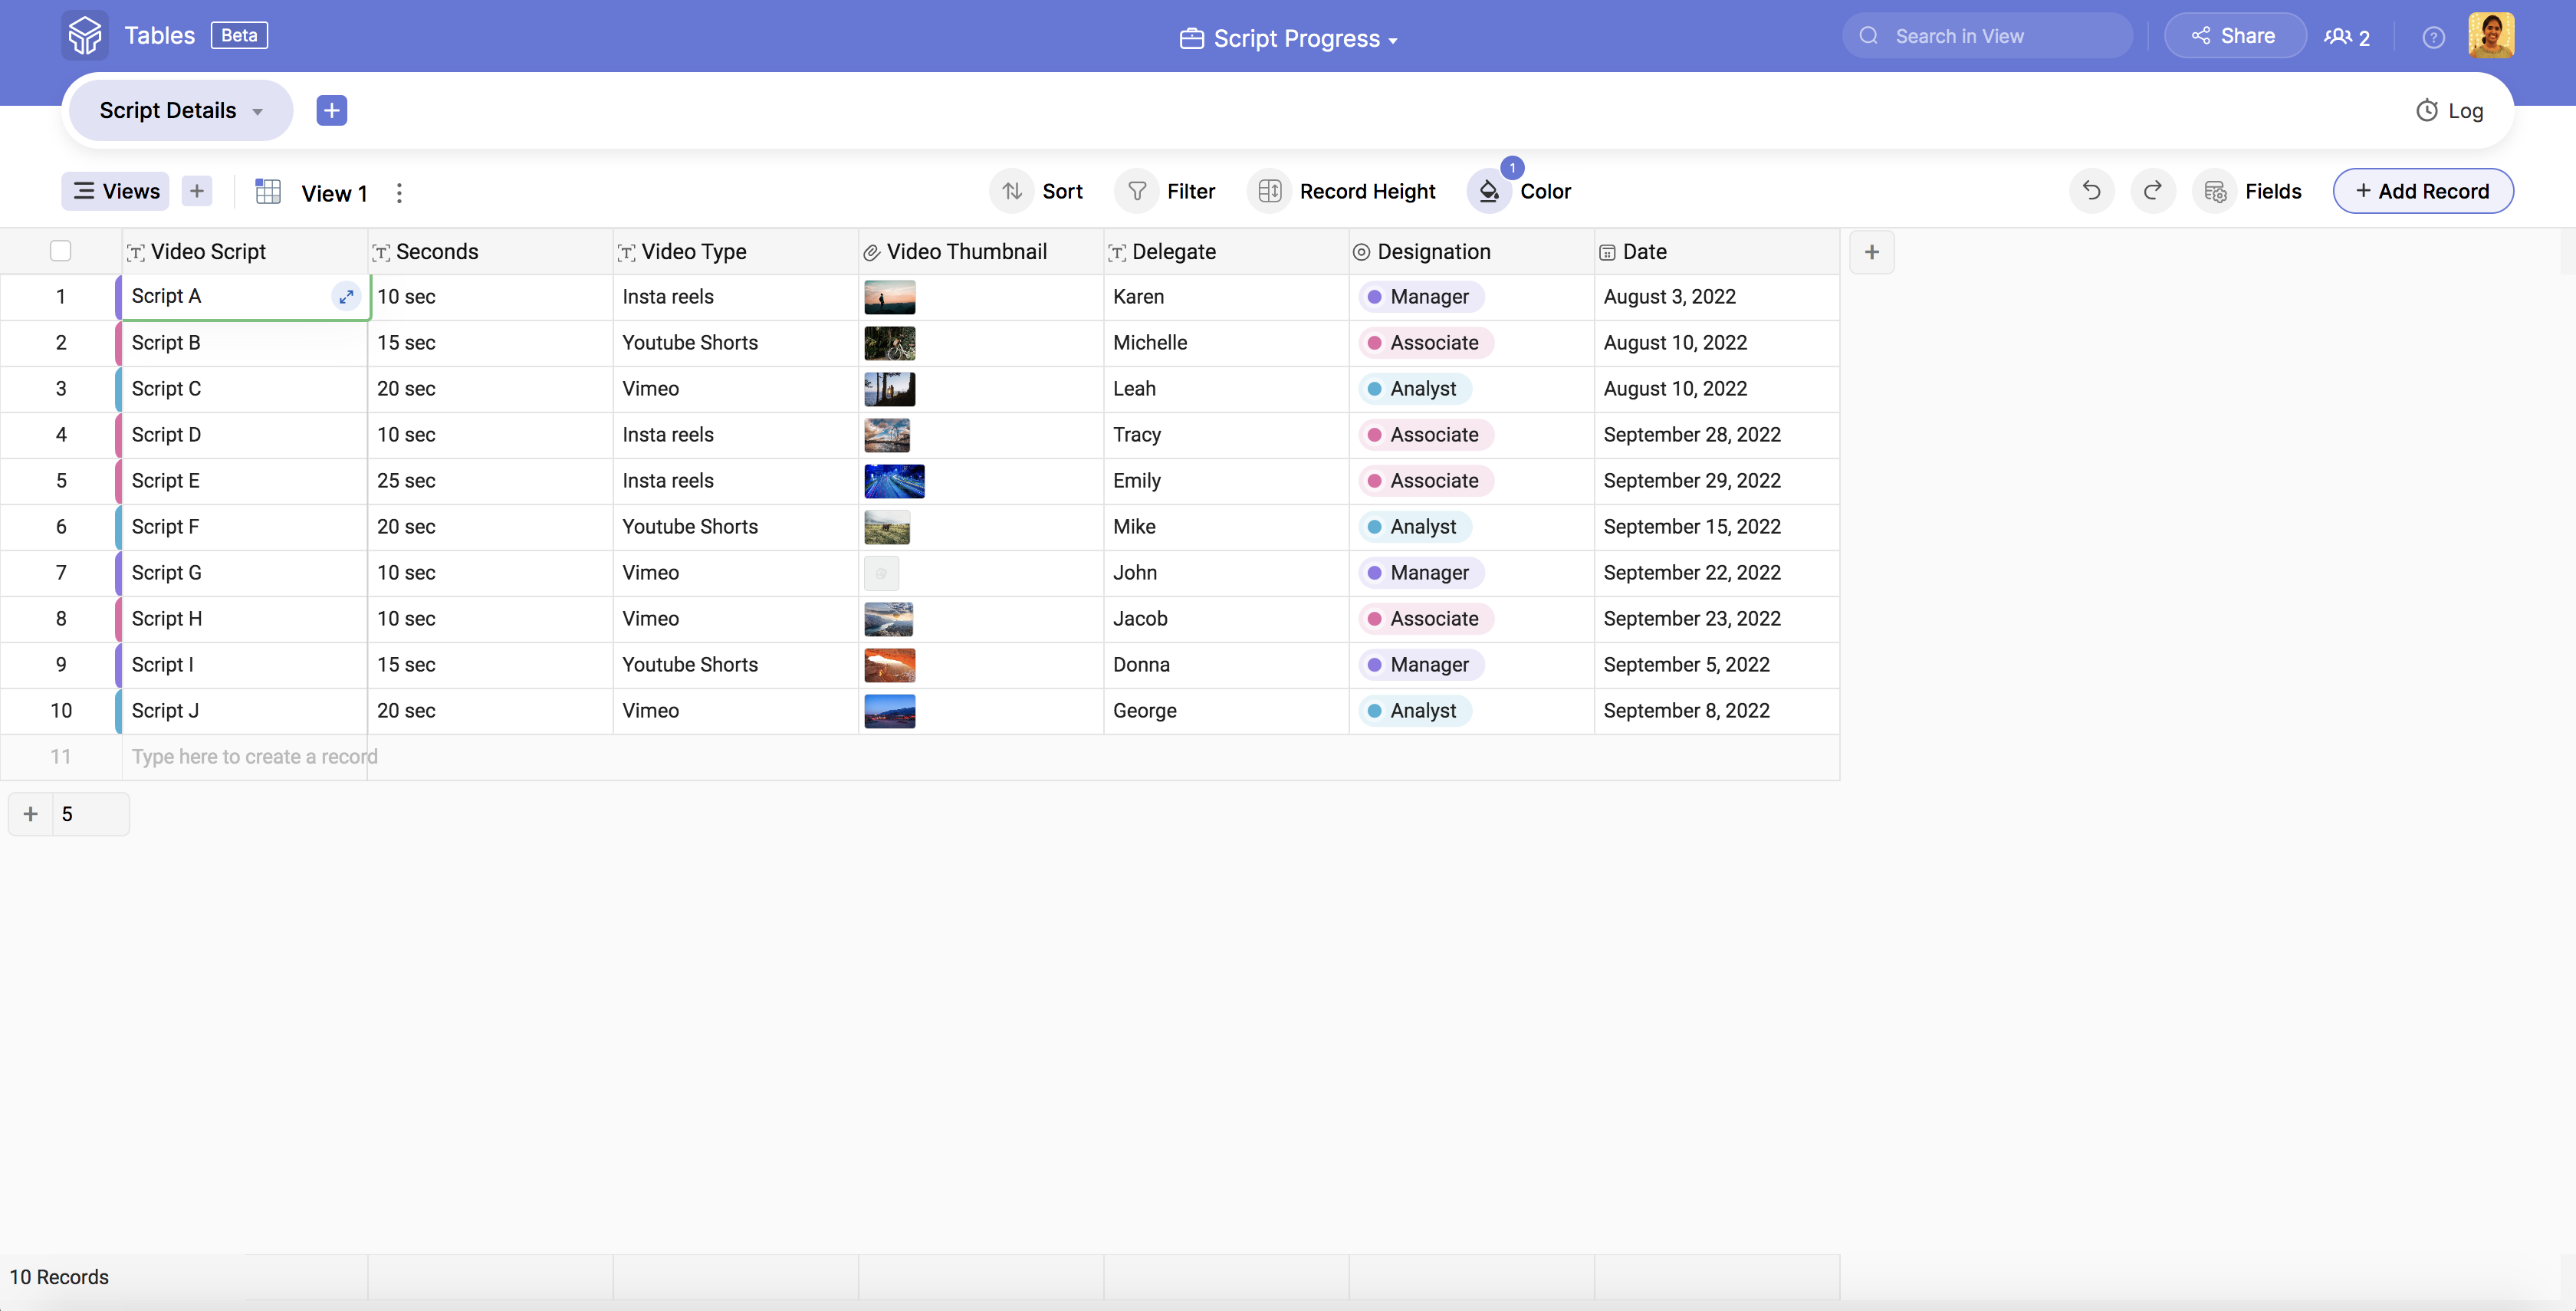
Task: Expand record Script A using the arrow icon
Action: coord(346,296)
